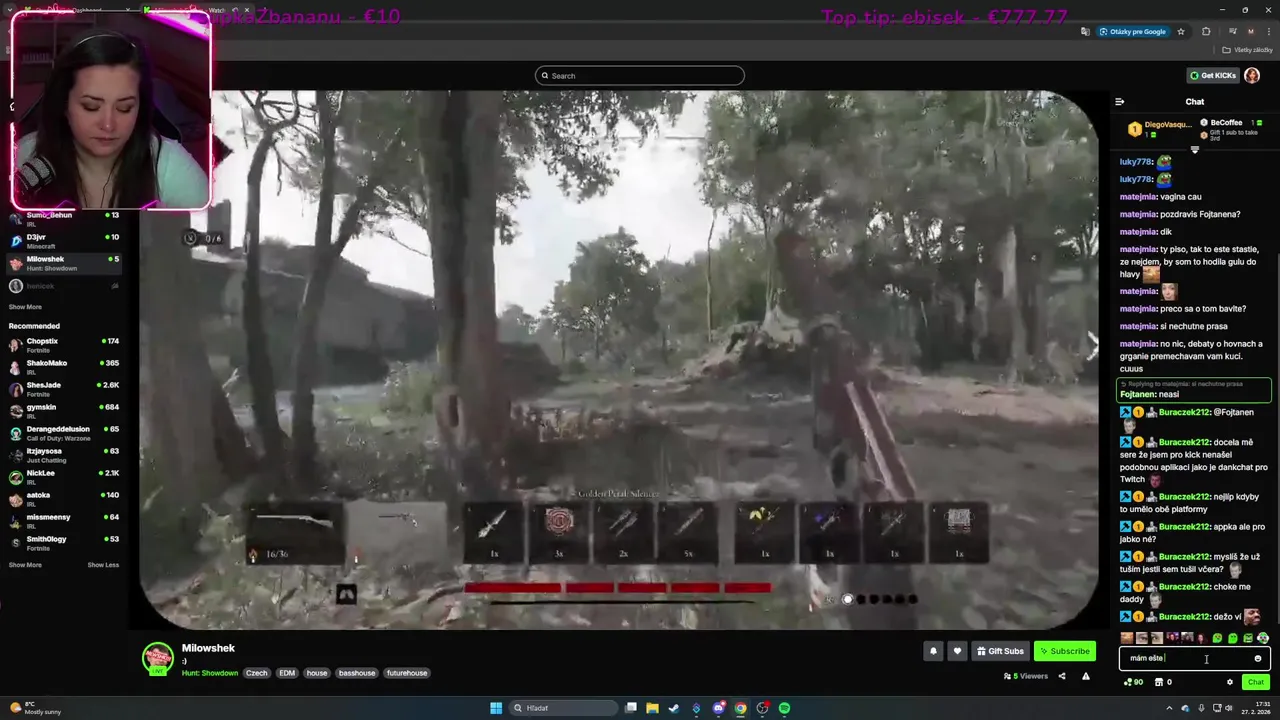
Task: Open Milowshek streamer avatar
Action: pos(157,657)
